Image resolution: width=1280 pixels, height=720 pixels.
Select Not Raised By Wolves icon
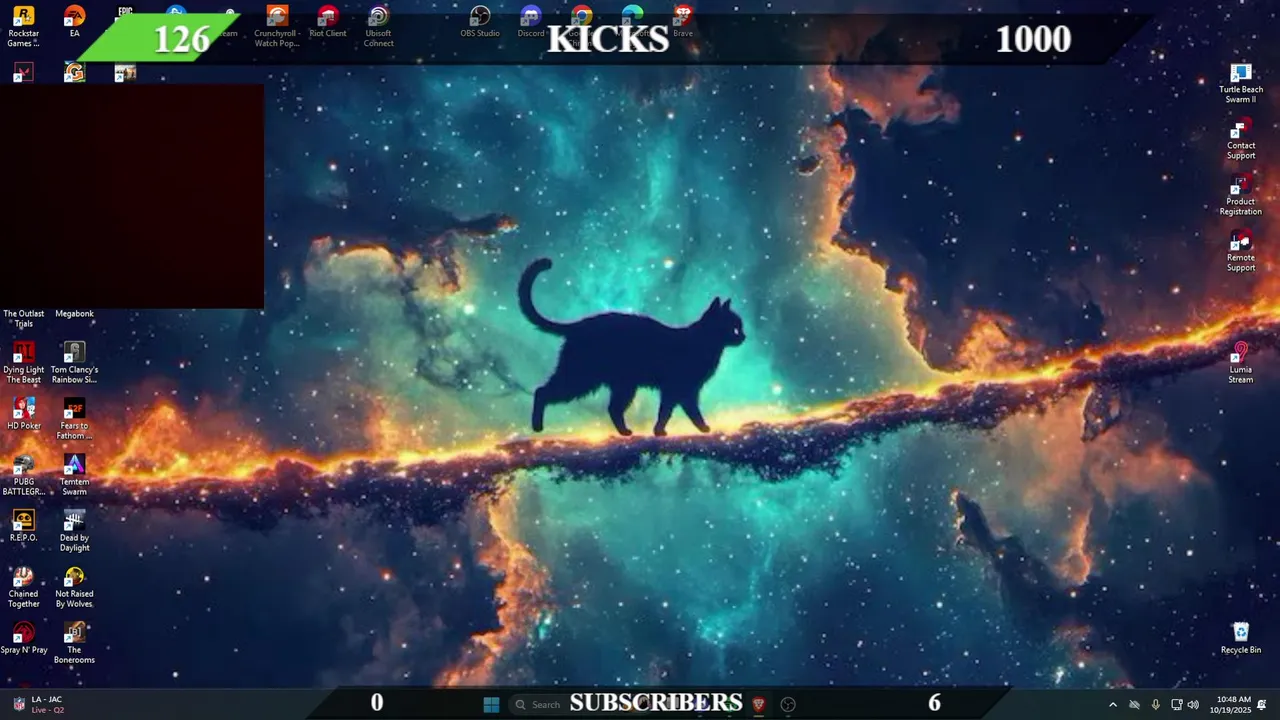click(74, 587)
